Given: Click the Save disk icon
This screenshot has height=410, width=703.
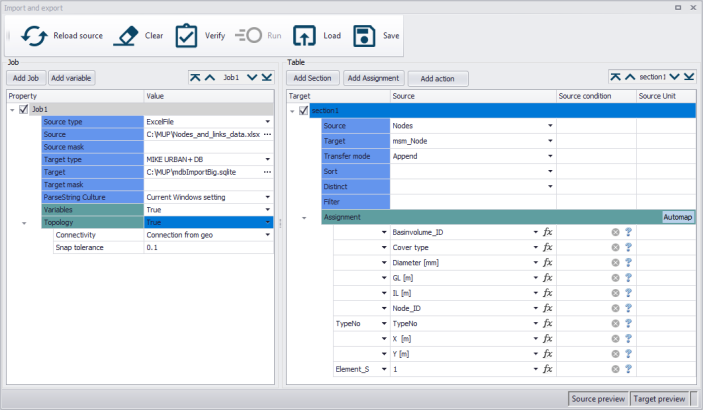Looking at the screenshot, I should coord(364,36).
